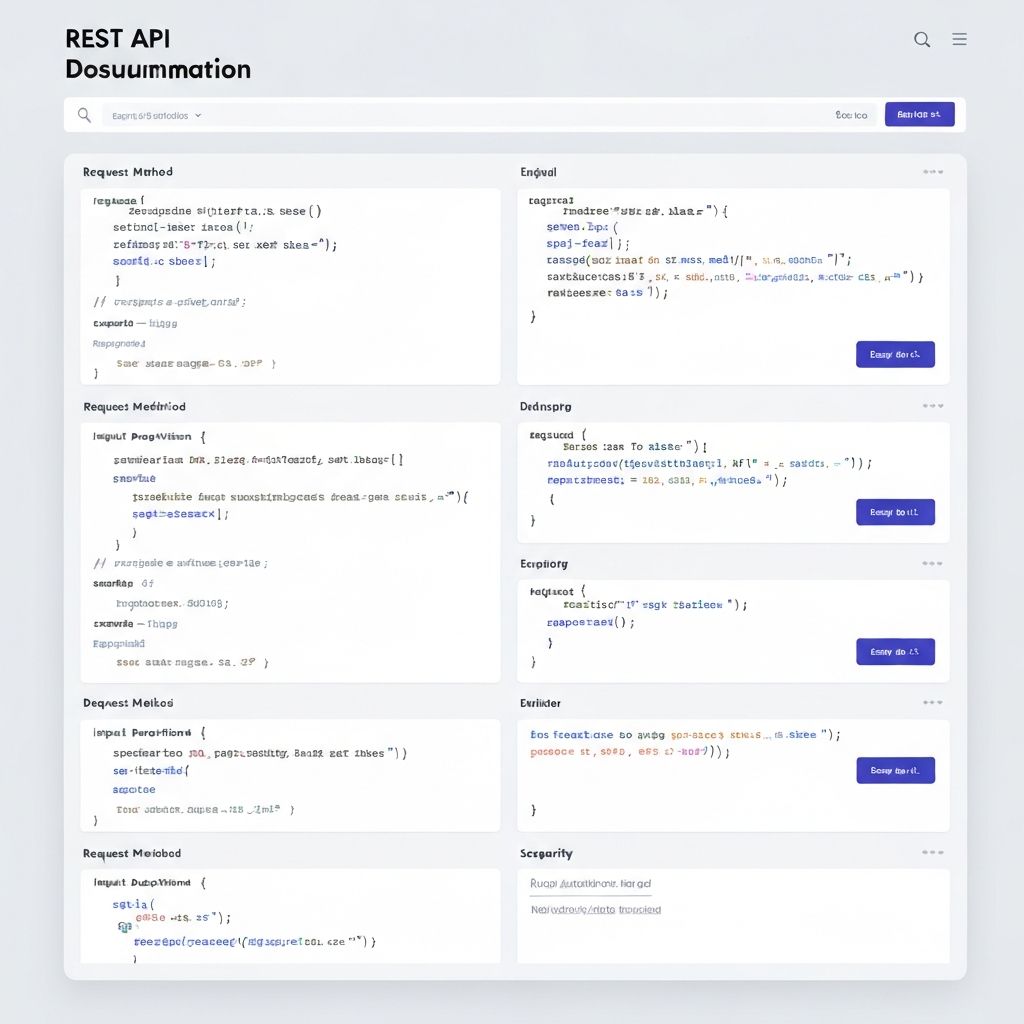Image resolution: width=1024 pixels, height=1024 pixels.
Task: Open the ellipsis menu on the Dednsprg panel
Action: (928, 406)
